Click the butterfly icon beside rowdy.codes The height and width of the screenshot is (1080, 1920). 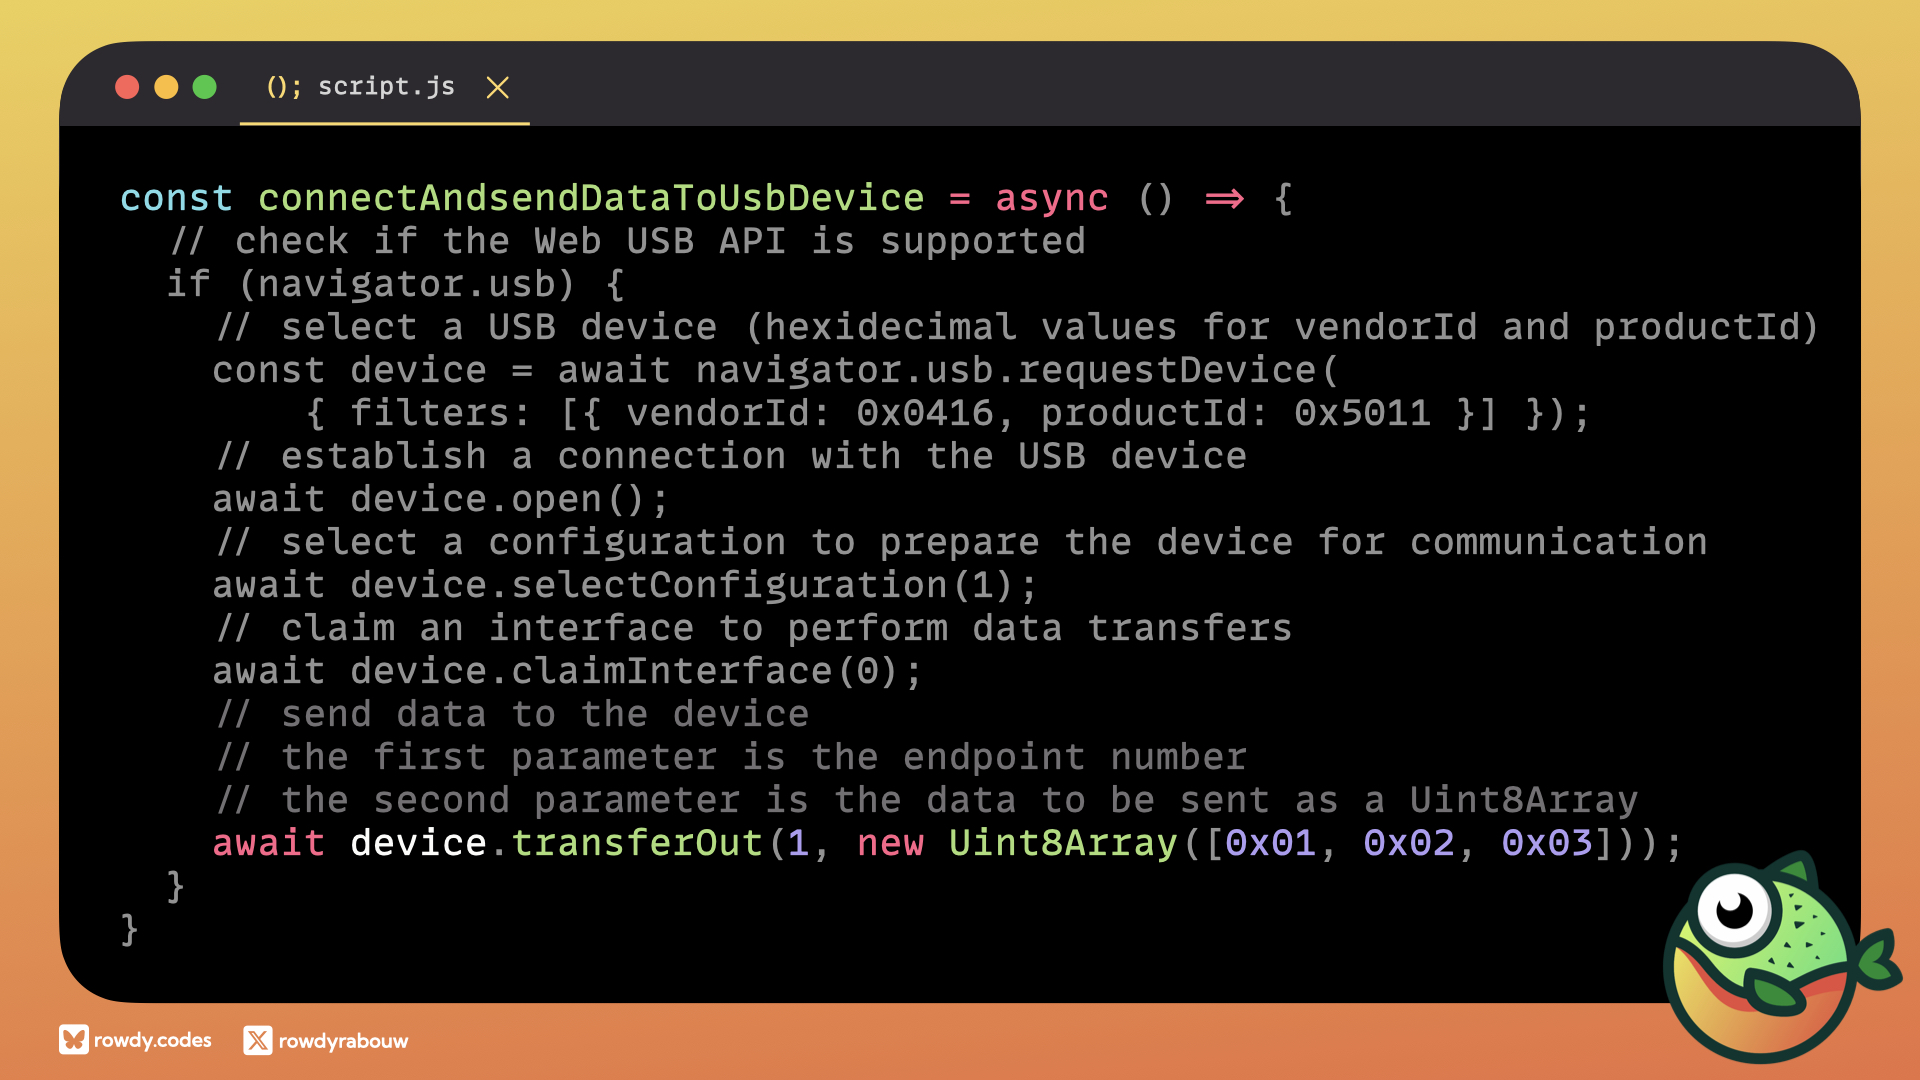pos(73,1040)
